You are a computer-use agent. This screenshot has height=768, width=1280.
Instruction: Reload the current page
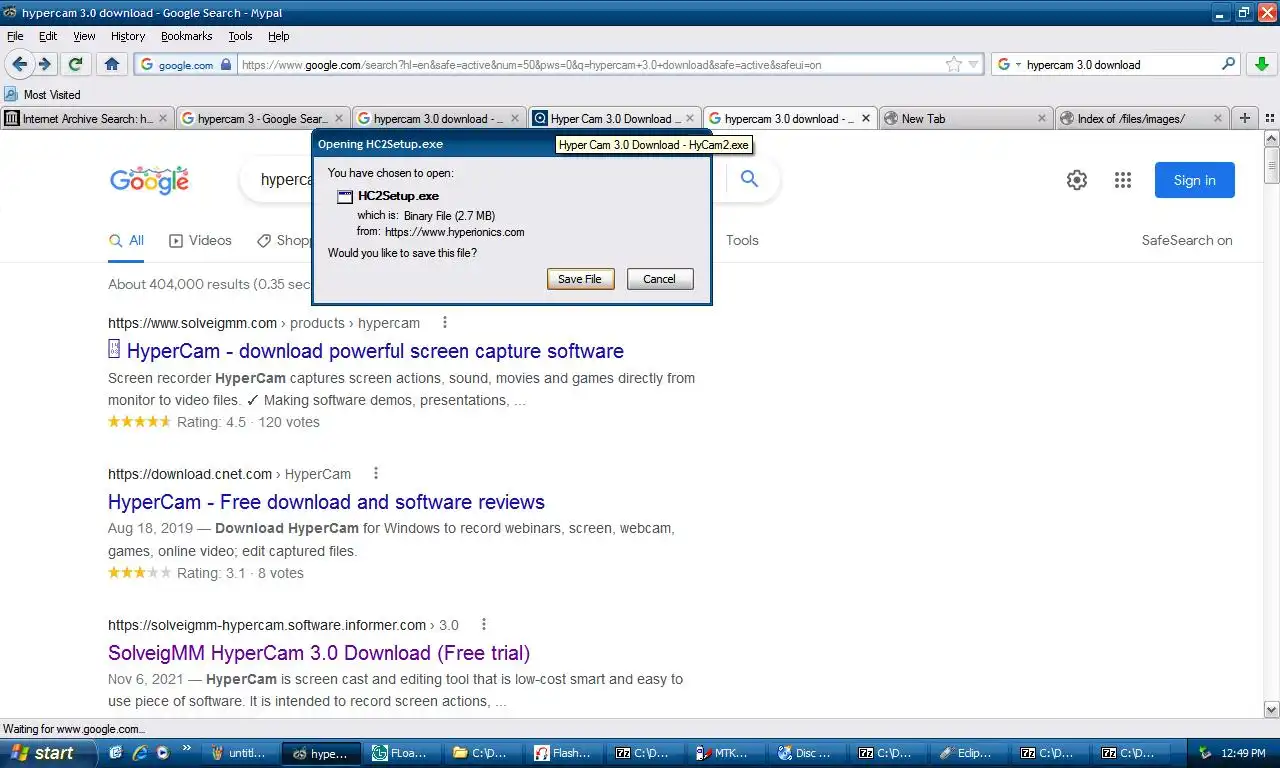pos(75,64)
